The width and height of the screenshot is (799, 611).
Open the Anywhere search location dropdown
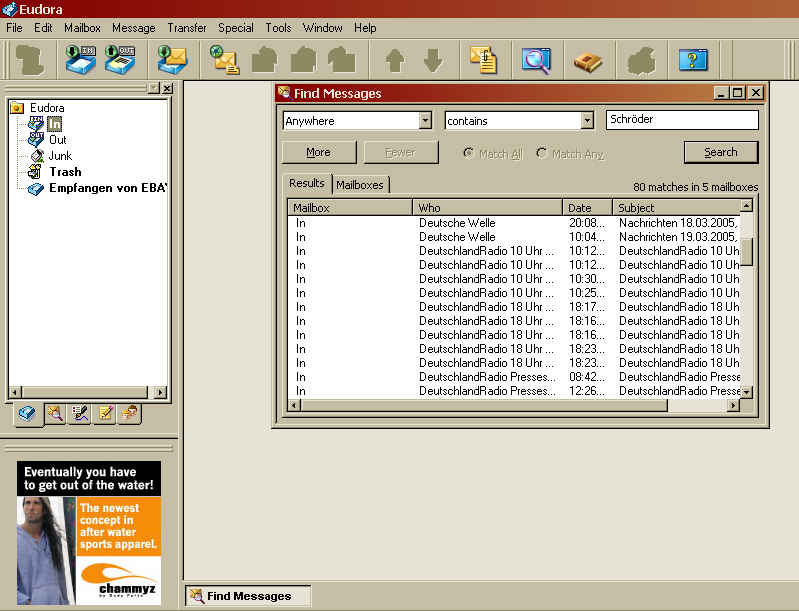425,121
